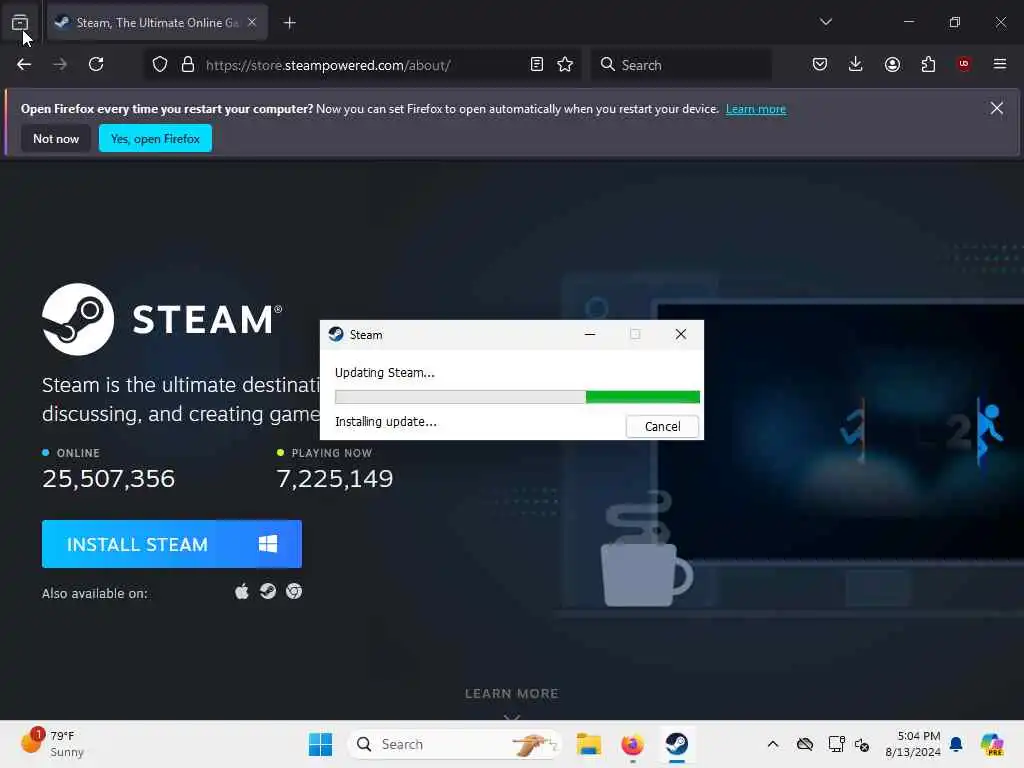This screenshot has width=1024, height=768.
Task: Open the Extensions puzzle icon
Action: coord(928,65)
